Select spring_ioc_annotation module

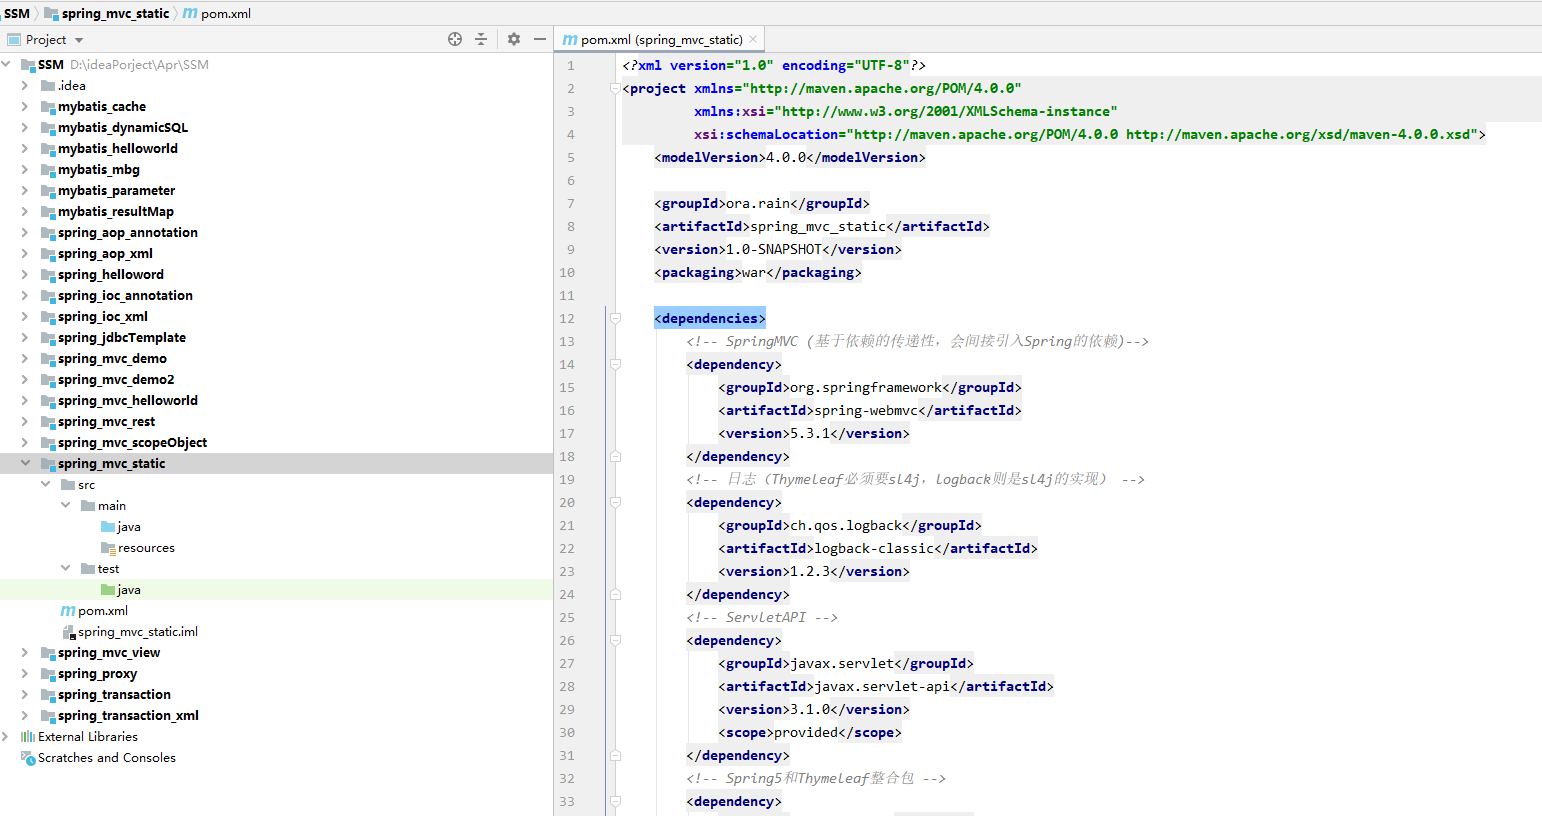(x=125, y=295)
